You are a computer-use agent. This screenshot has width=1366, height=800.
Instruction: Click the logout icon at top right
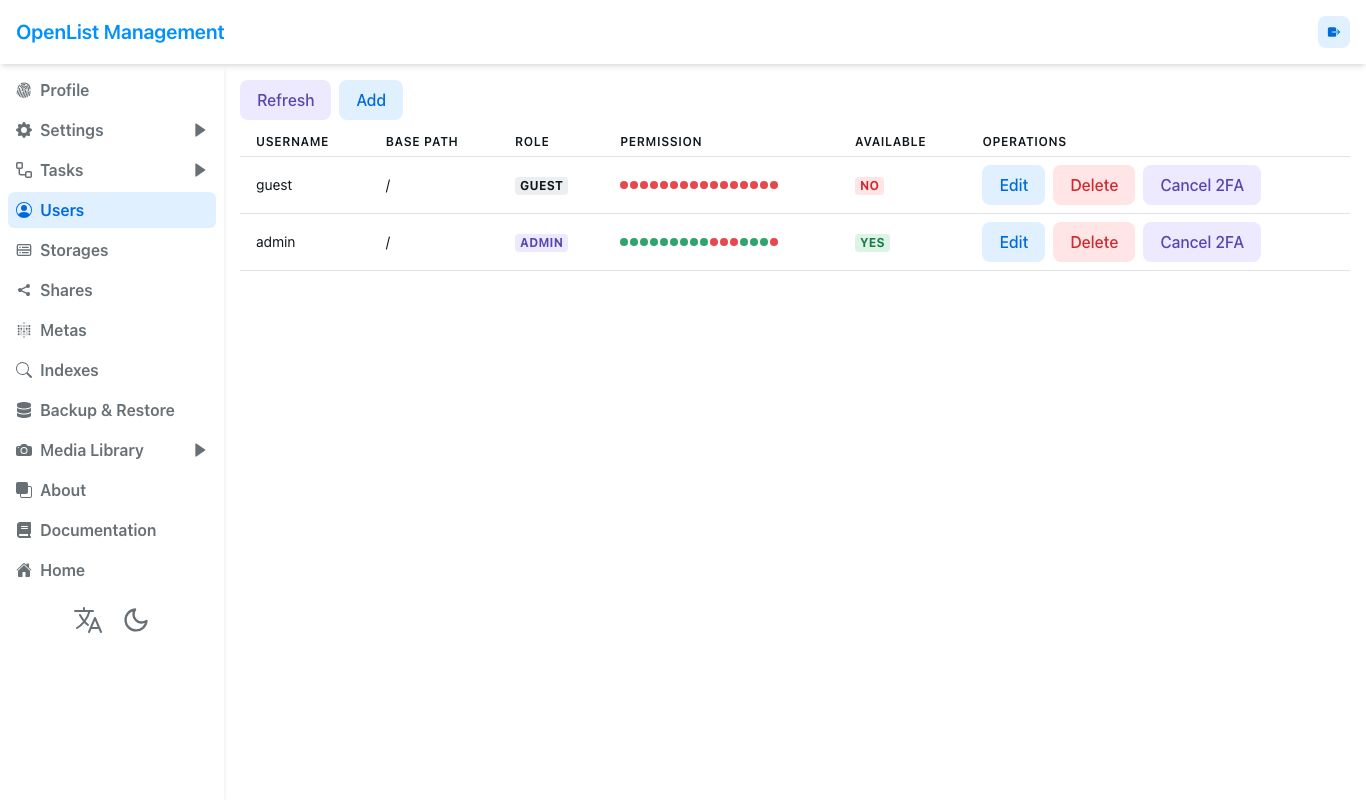click(1334, 32)
